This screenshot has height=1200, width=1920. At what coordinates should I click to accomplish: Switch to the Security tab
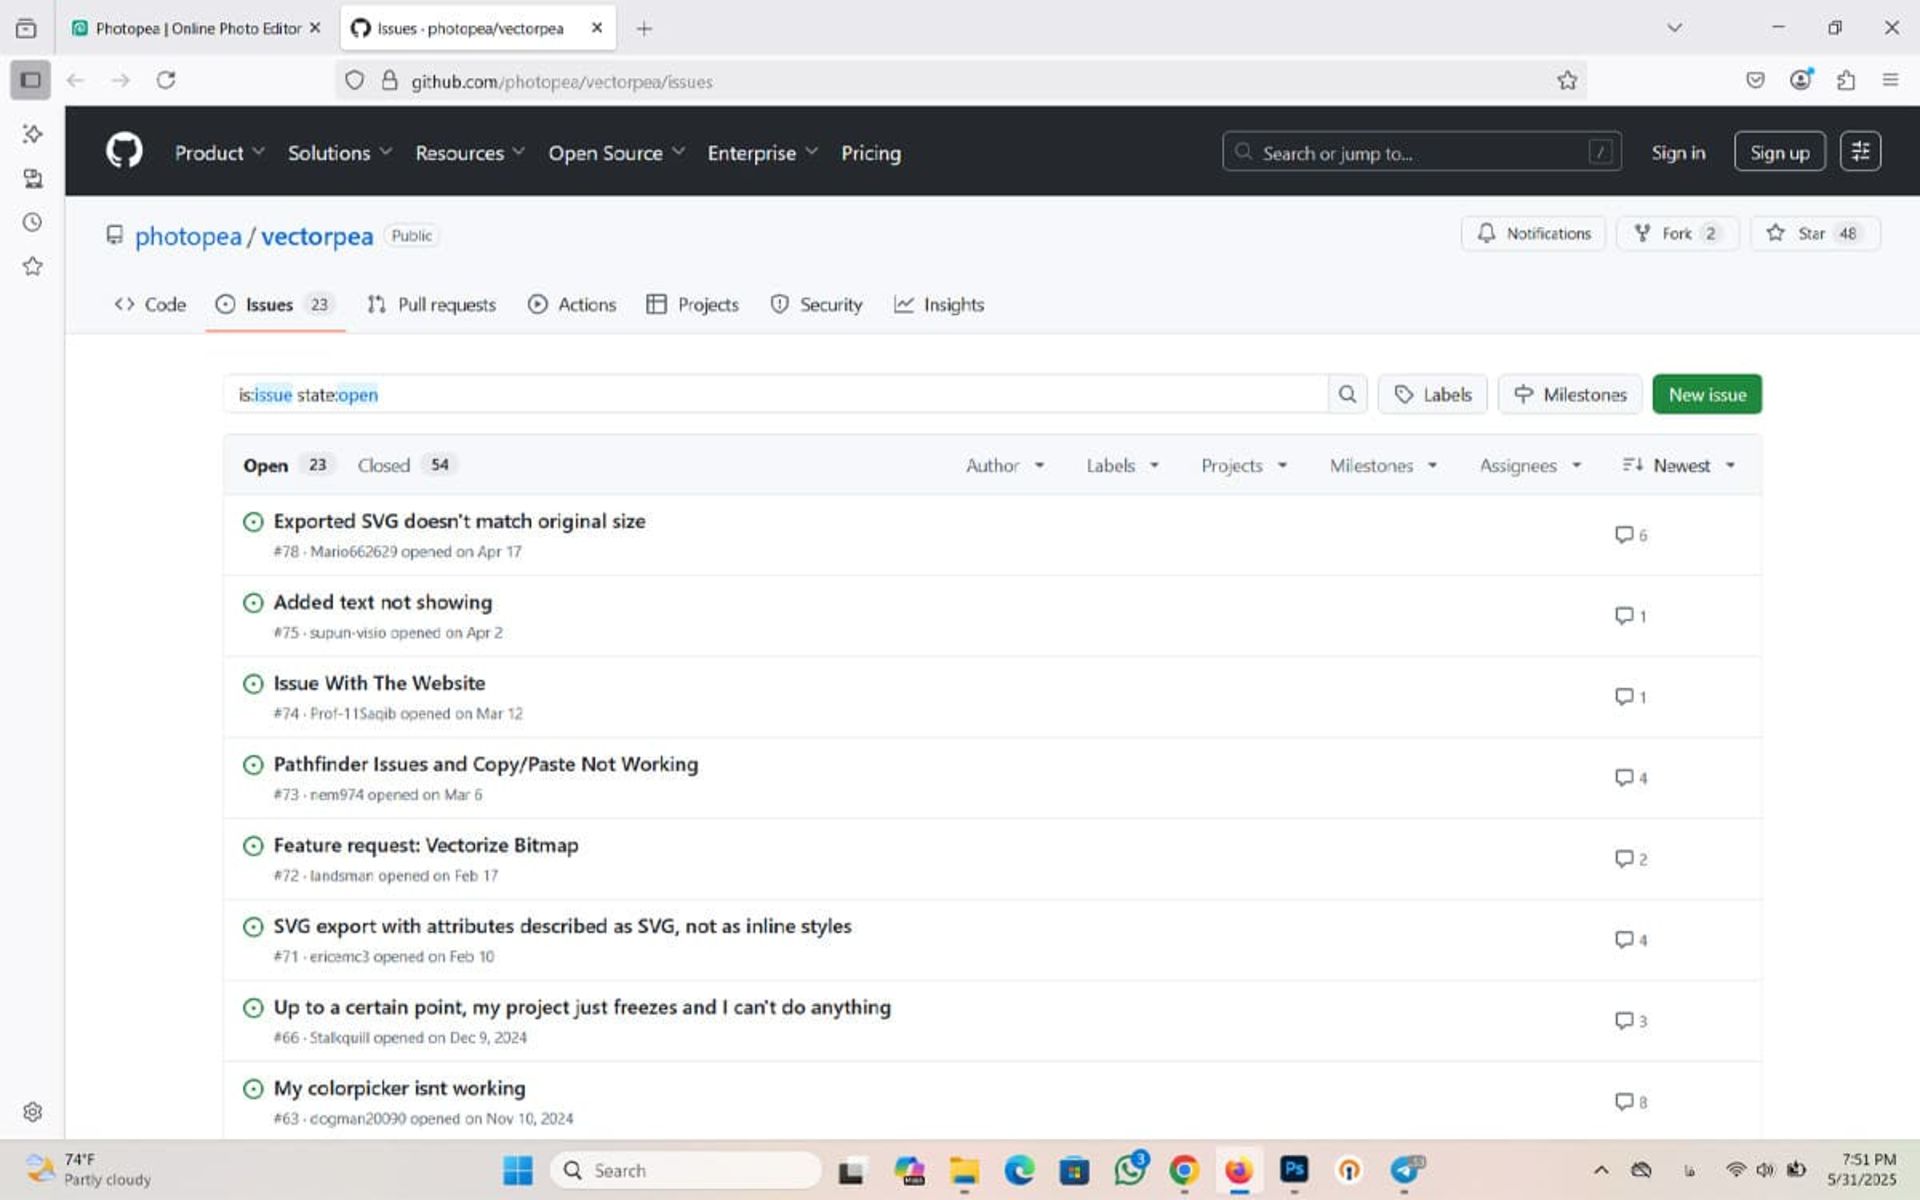pos(816,304)
